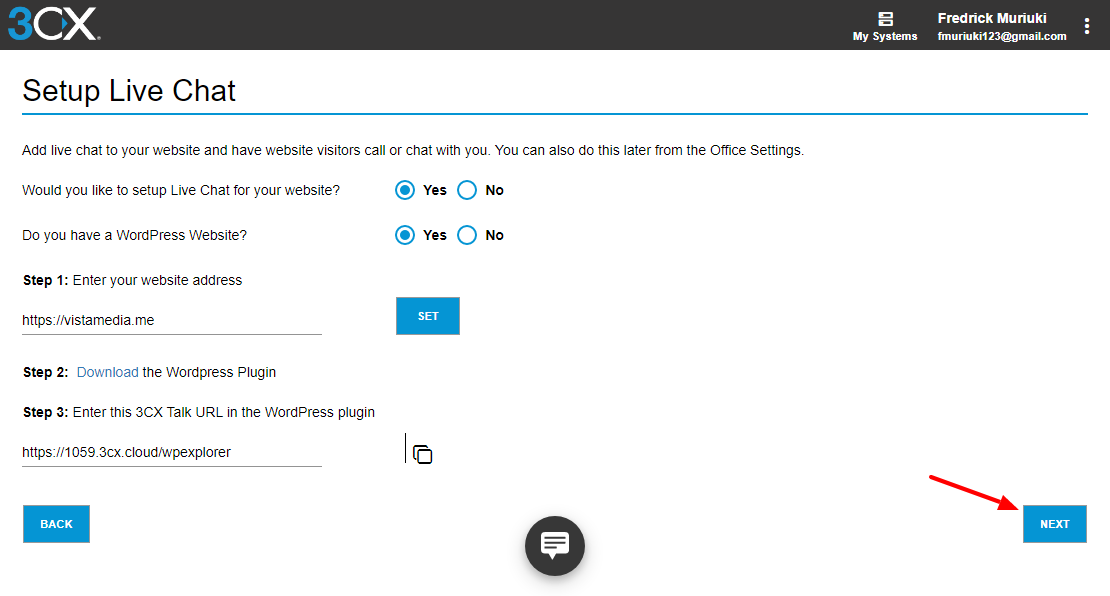Viewport: 1110px width, 596px height.
Task: Click the Setup Live Chat heading
Action: (x=129, y=91)
